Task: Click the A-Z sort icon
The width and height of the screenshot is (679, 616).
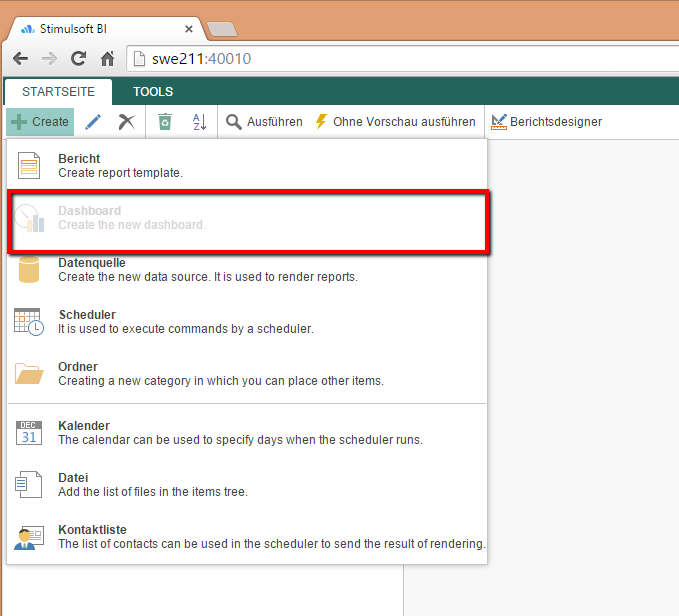Action: (199, 122)
